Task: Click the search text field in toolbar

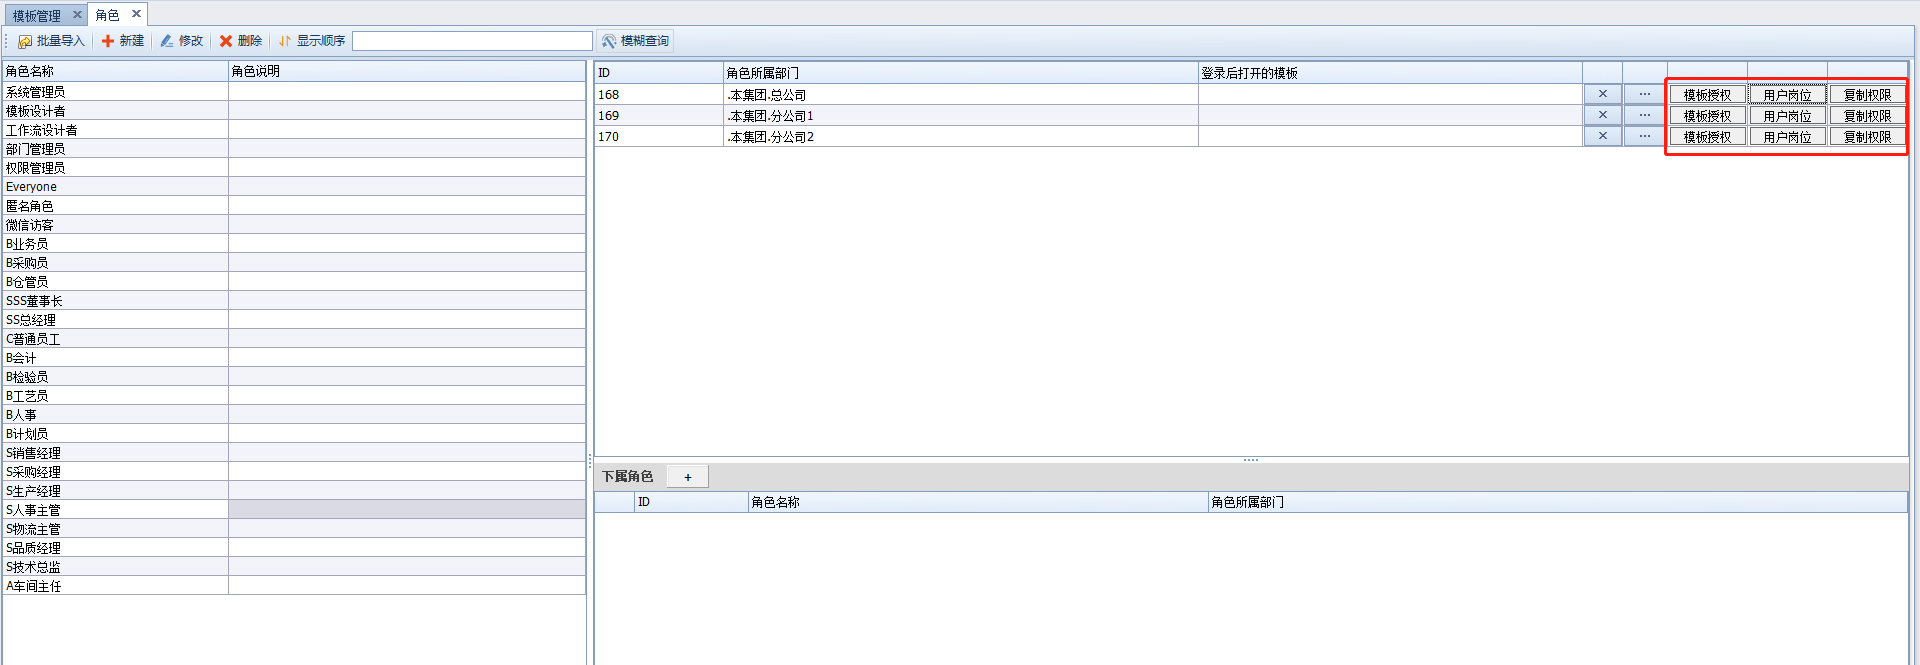Action: [x=472, y=41]
